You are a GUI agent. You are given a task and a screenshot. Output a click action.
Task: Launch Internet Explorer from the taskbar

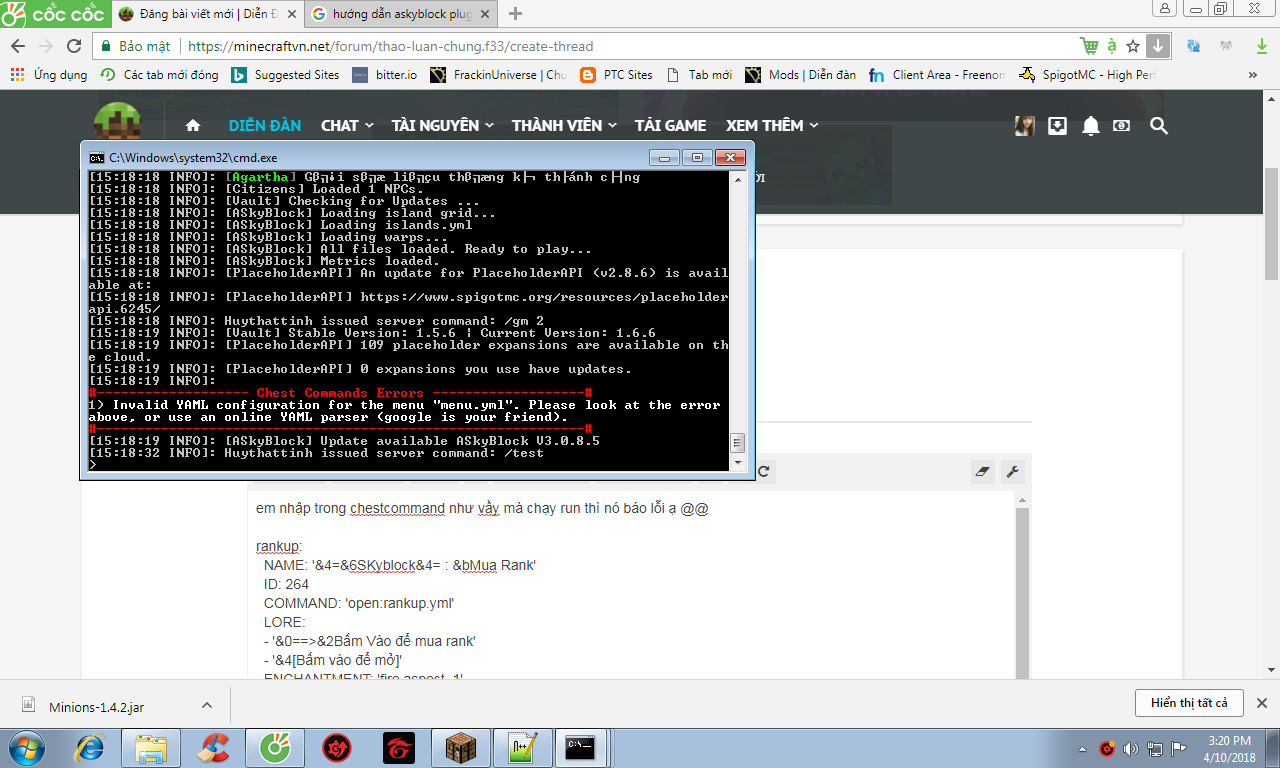pos(91,748)
